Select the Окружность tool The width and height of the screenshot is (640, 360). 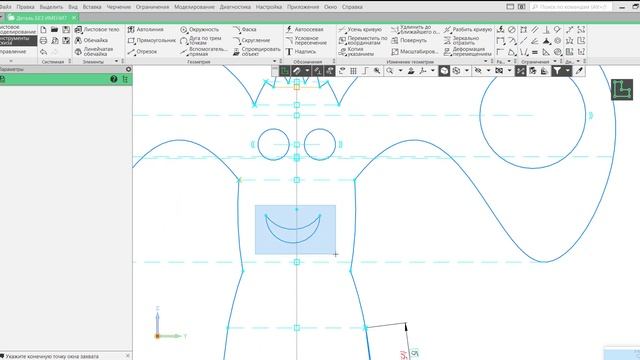point(200,29)
